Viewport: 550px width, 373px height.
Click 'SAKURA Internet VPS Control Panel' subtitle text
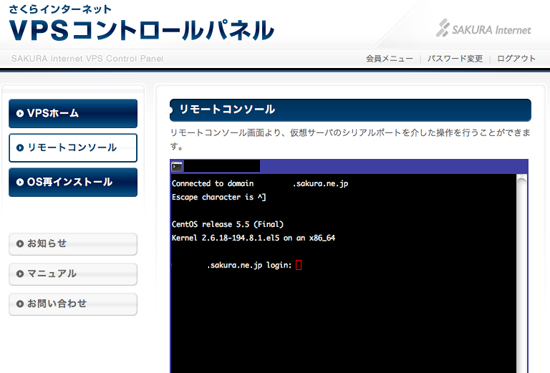click(x=87, y=59)
